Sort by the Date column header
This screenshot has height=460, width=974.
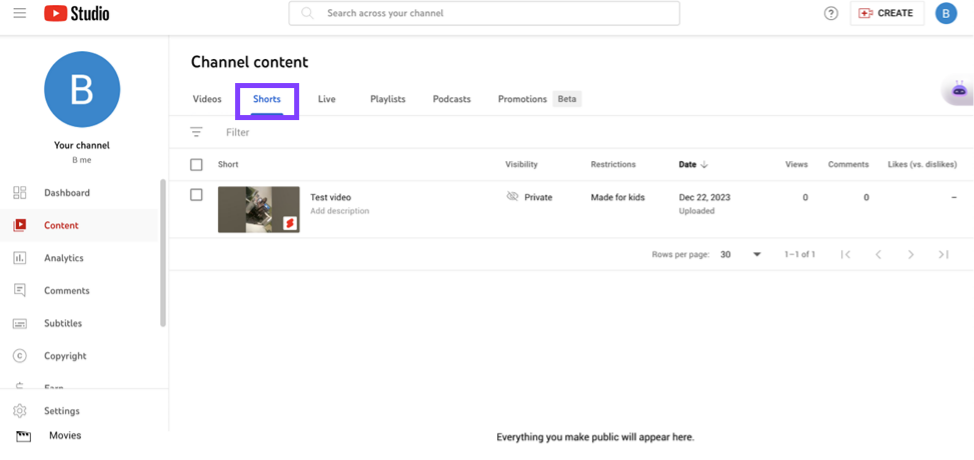point(688,164)
